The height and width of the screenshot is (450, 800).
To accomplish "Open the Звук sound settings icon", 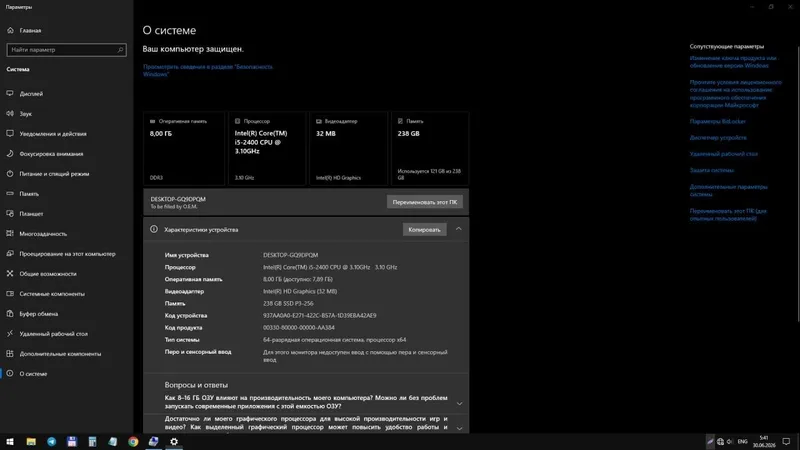I will [10, 113].
